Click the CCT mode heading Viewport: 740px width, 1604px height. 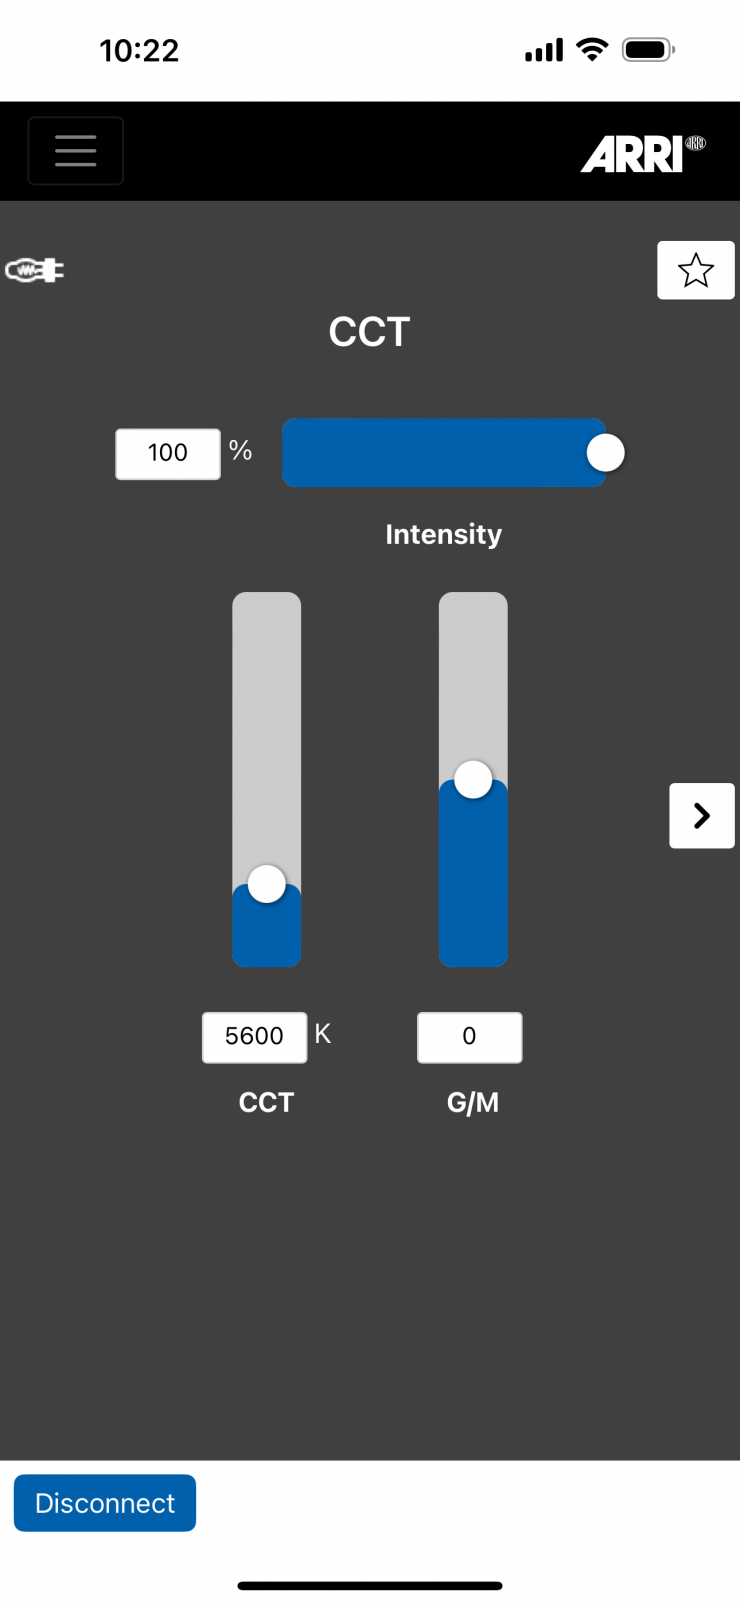(370, 332)
